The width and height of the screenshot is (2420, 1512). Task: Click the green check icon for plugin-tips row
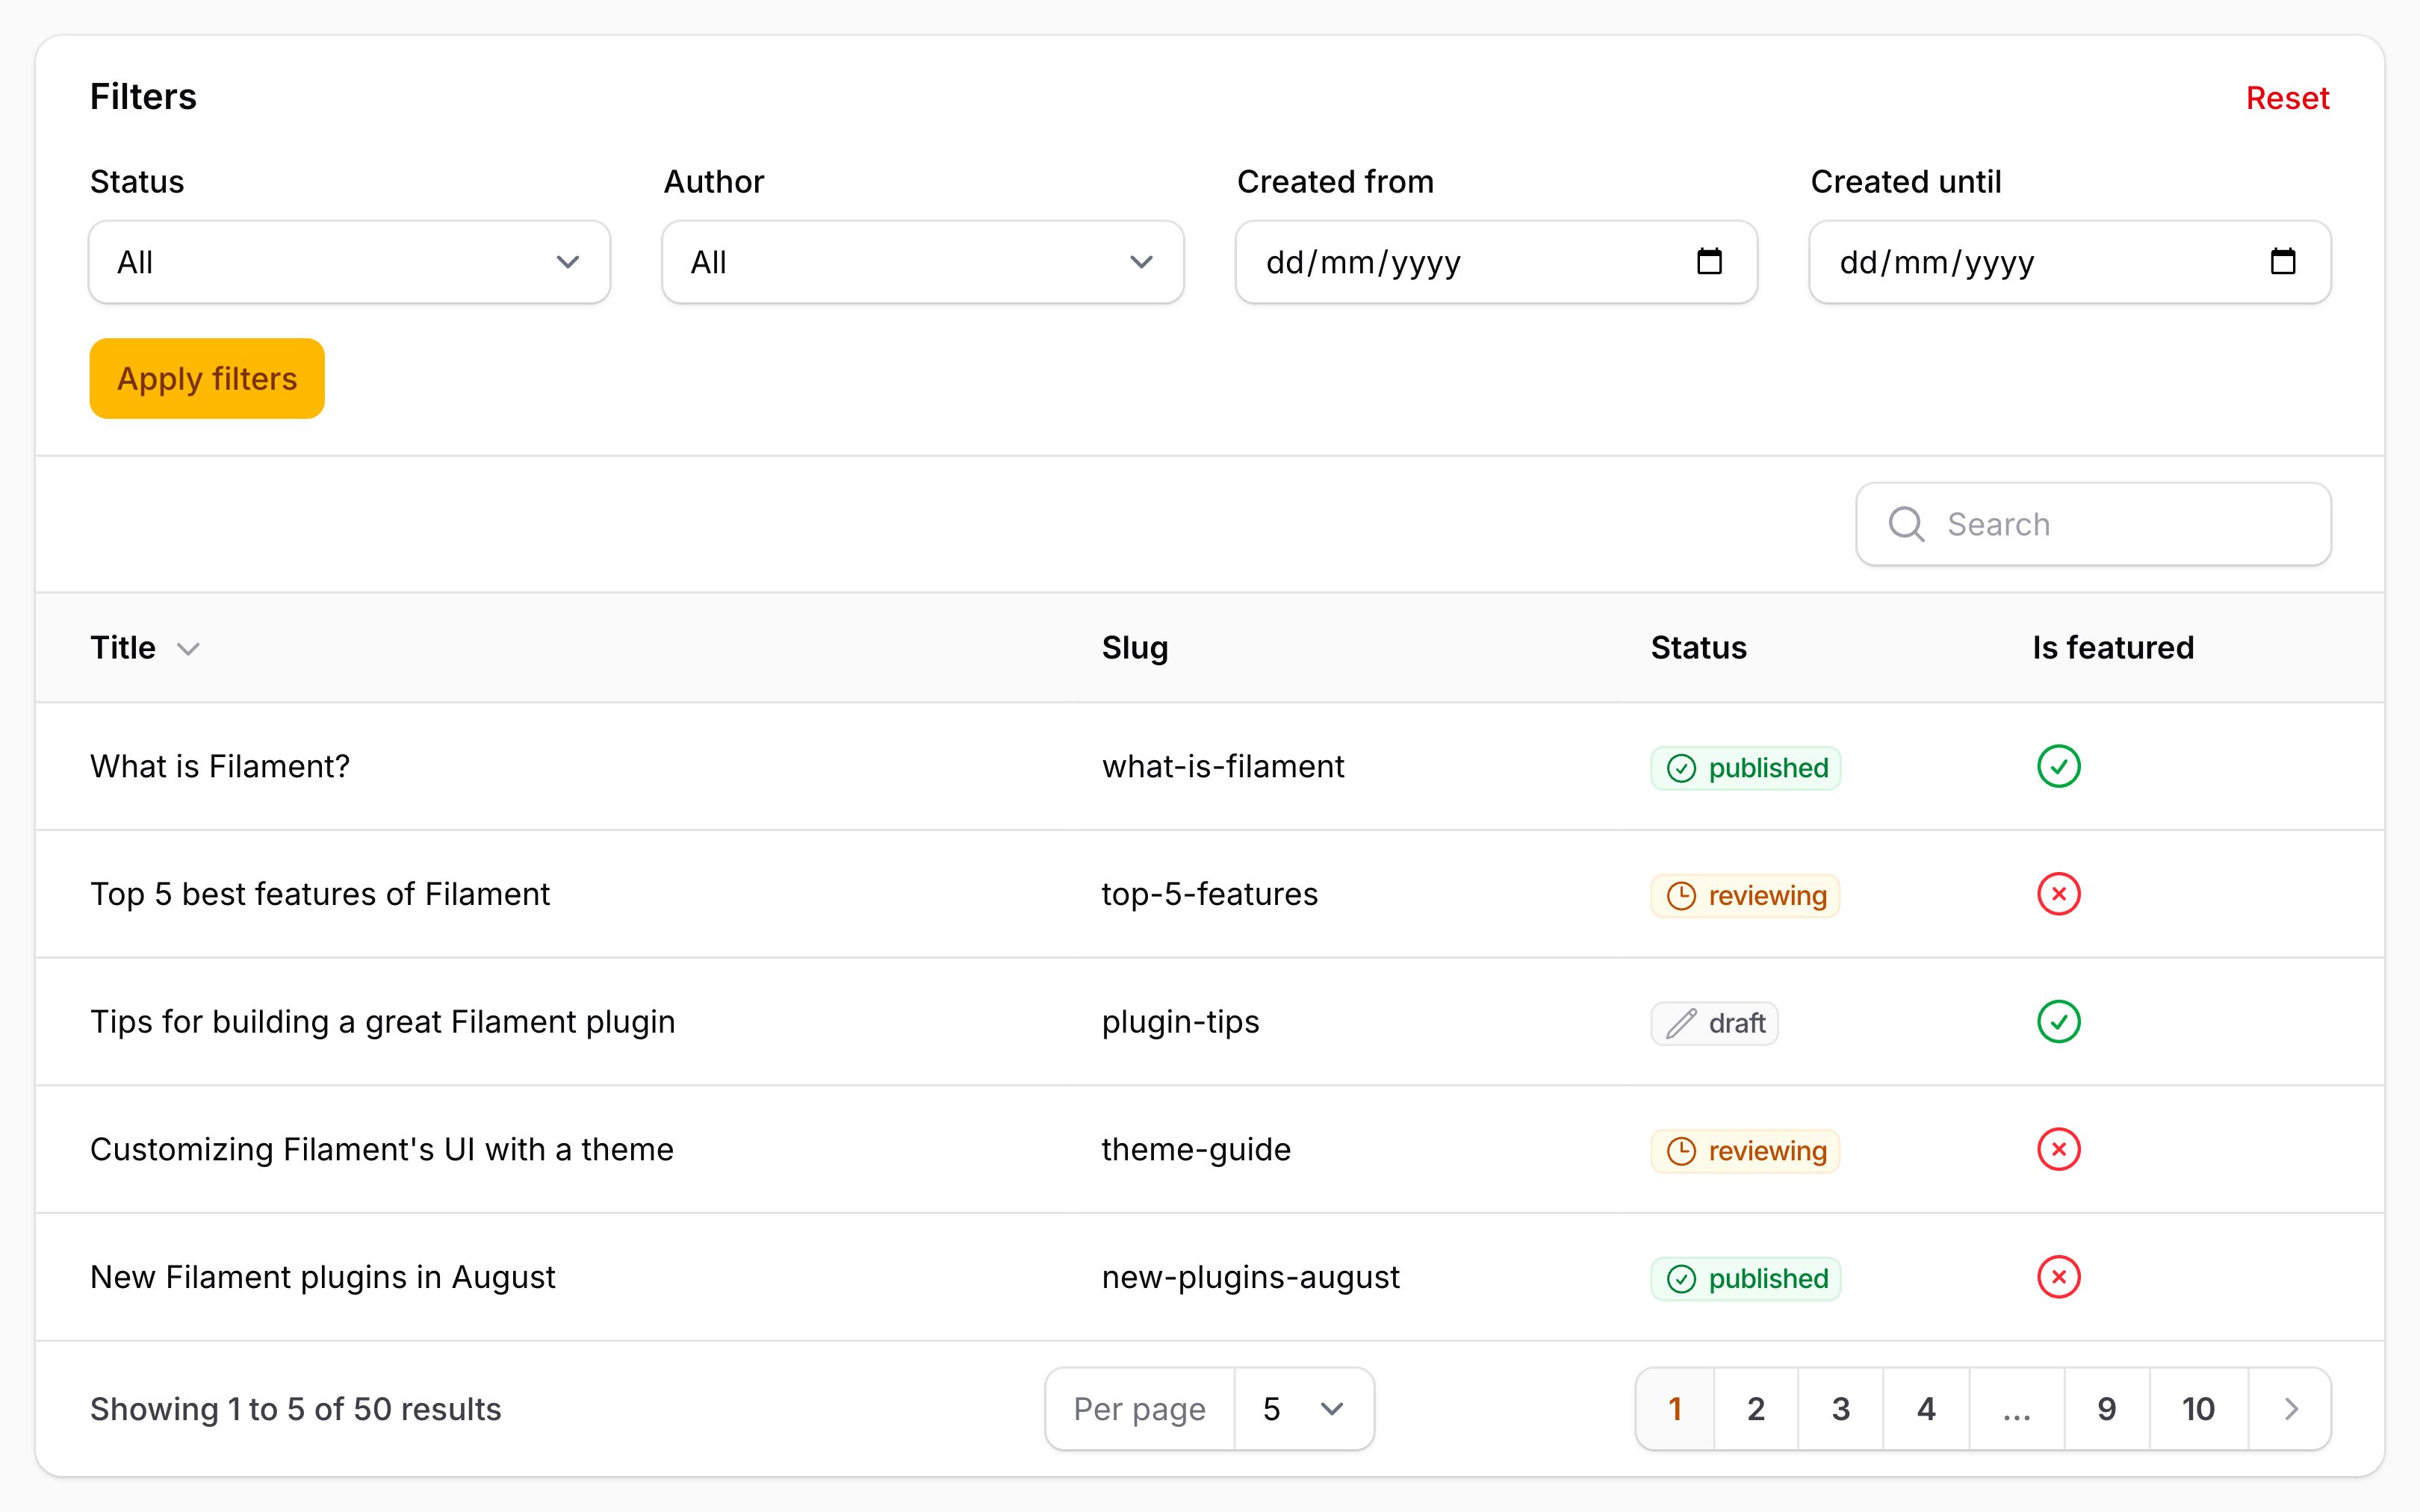(2059, 1022)
